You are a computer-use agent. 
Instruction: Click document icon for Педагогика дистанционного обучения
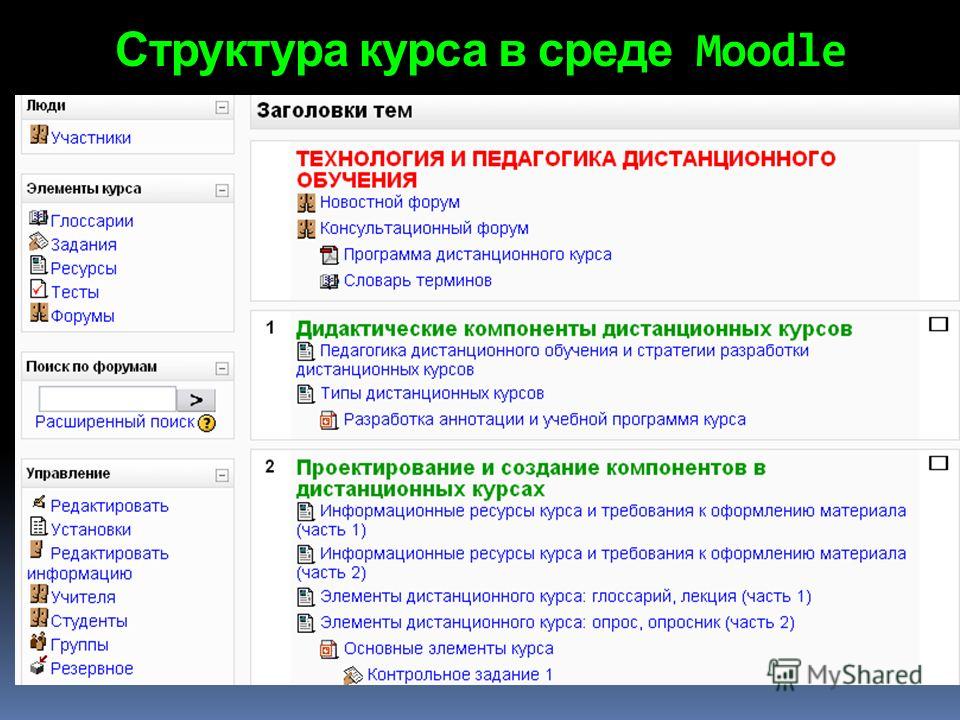click(x=305, y=351)
